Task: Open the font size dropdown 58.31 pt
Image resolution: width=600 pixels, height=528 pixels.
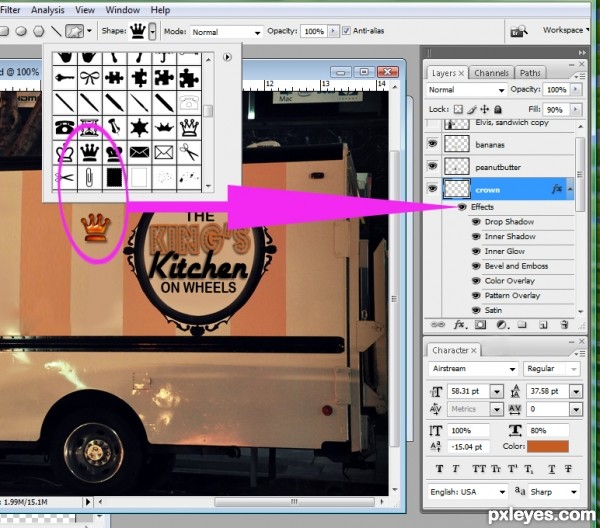Action: coord(497,391)
